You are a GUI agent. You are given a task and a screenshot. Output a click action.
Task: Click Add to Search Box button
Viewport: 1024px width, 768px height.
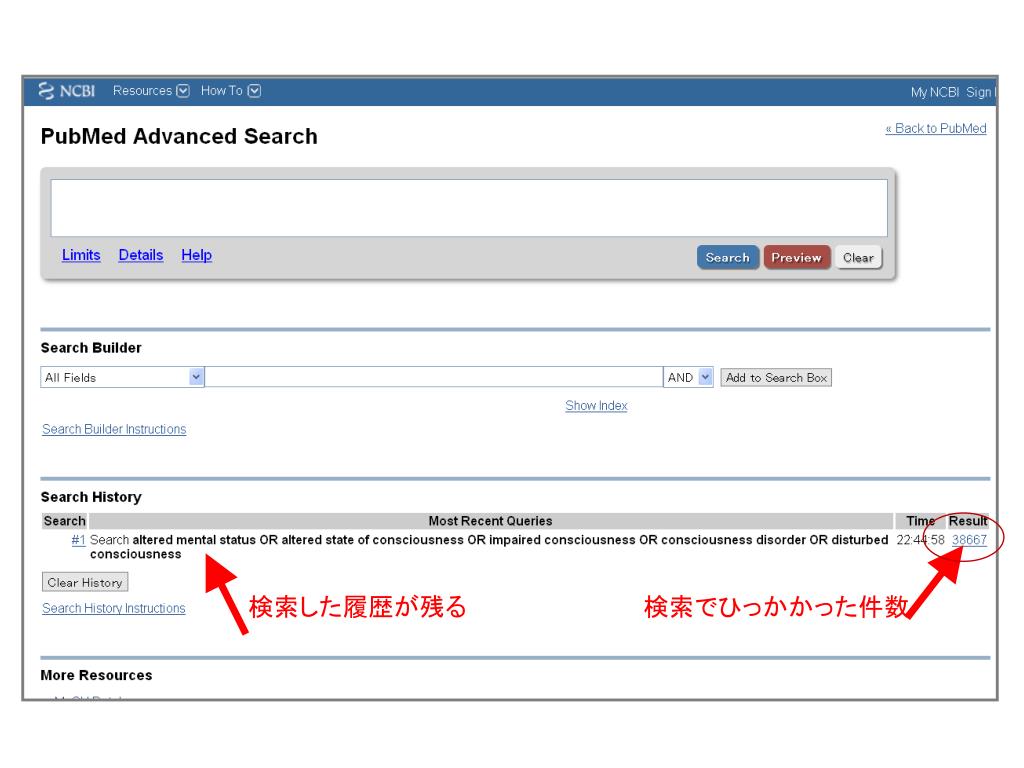776,377
